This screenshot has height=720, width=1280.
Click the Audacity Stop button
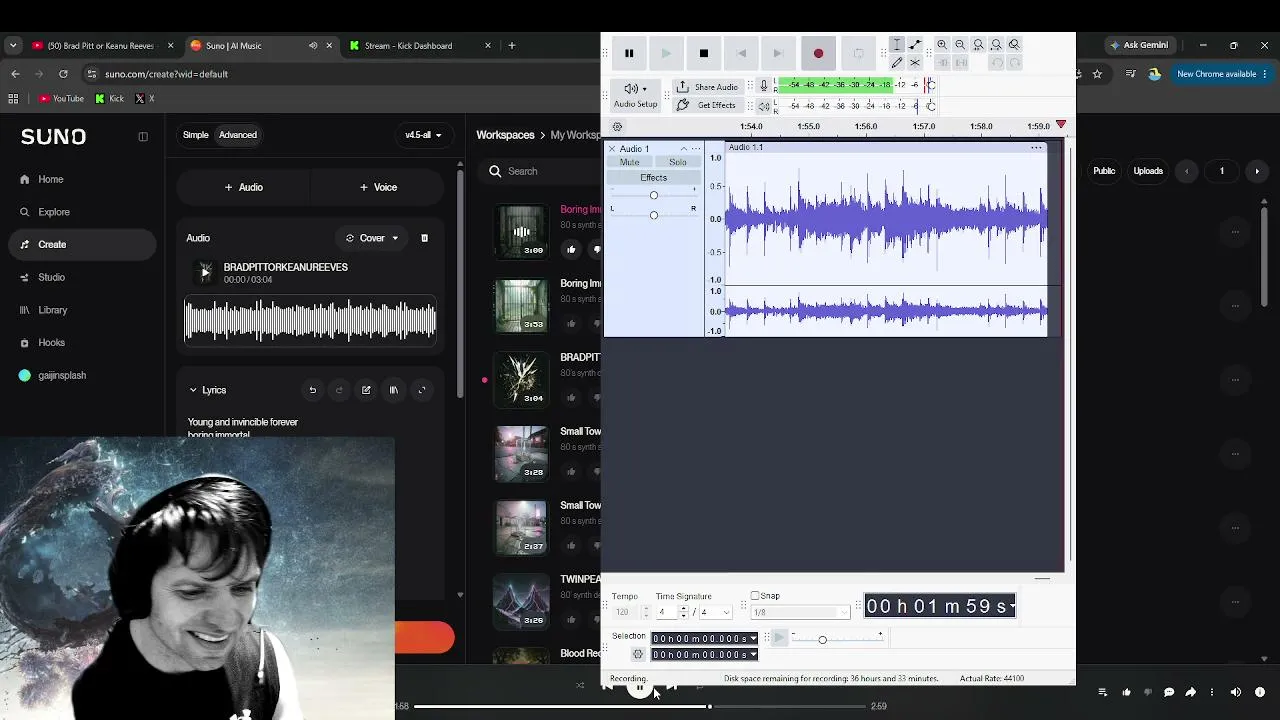click(703, 54)
